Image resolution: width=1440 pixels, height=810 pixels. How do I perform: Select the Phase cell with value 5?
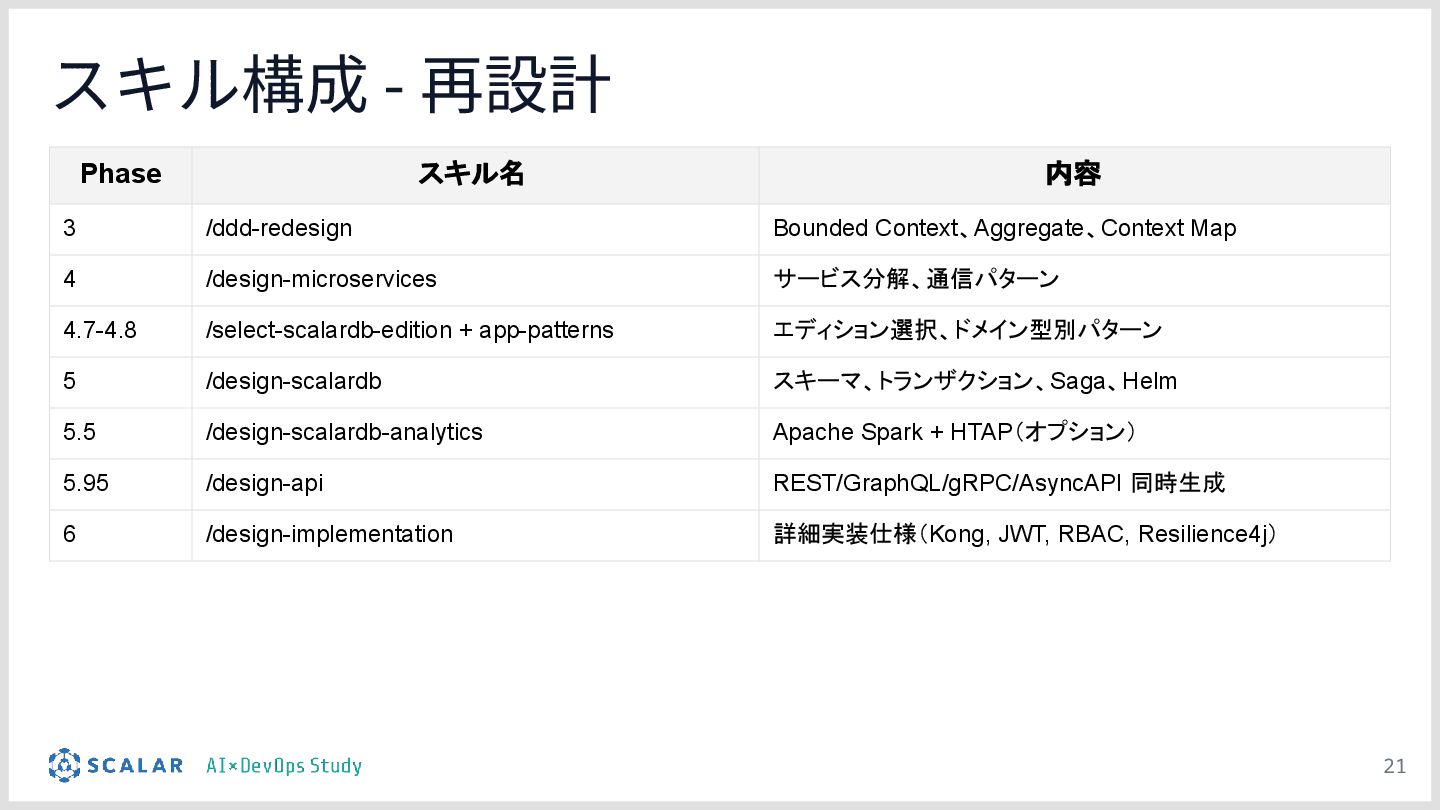[121, 382]
